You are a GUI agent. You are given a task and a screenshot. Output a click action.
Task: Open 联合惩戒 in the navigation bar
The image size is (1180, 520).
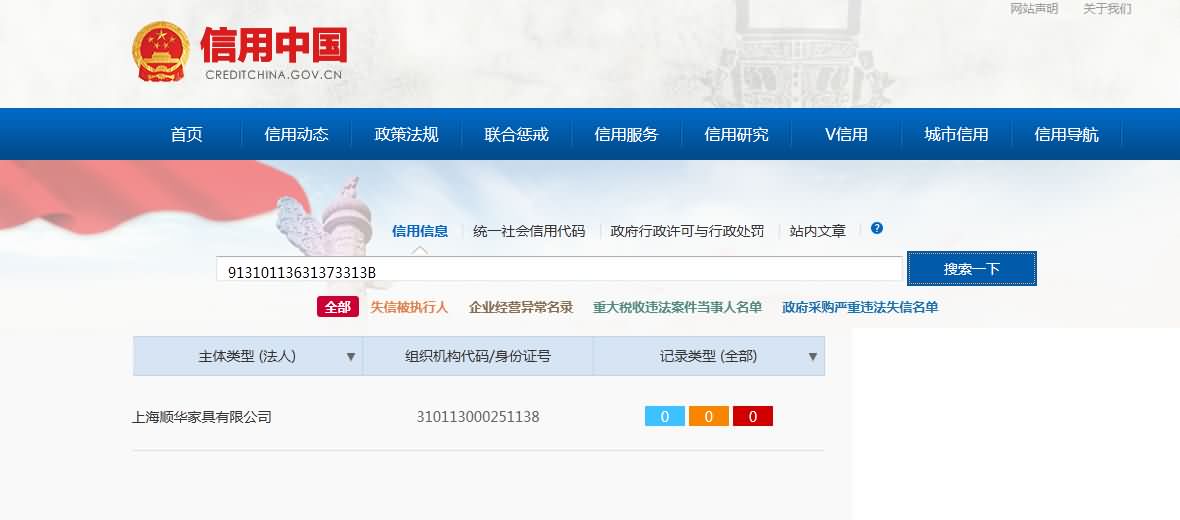click(516, 135)
